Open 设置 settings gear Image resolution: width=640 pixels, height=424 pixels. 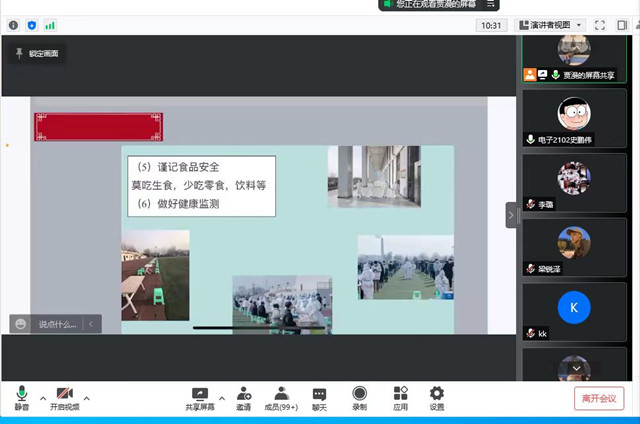pyautogui.click(x=437, y=399)
